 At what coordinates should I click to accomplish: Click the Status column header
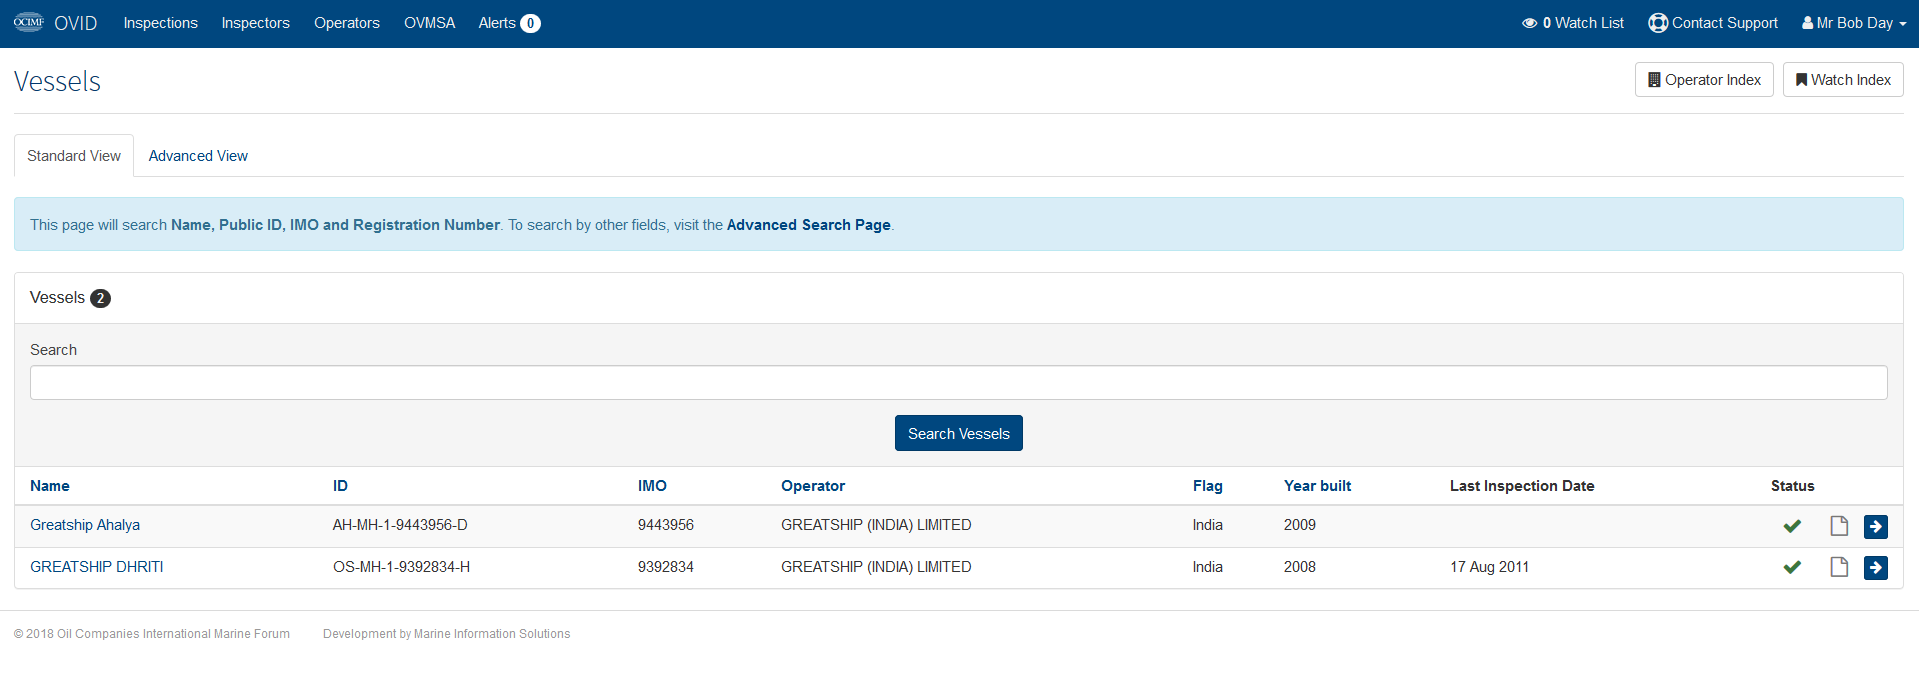1792,486
